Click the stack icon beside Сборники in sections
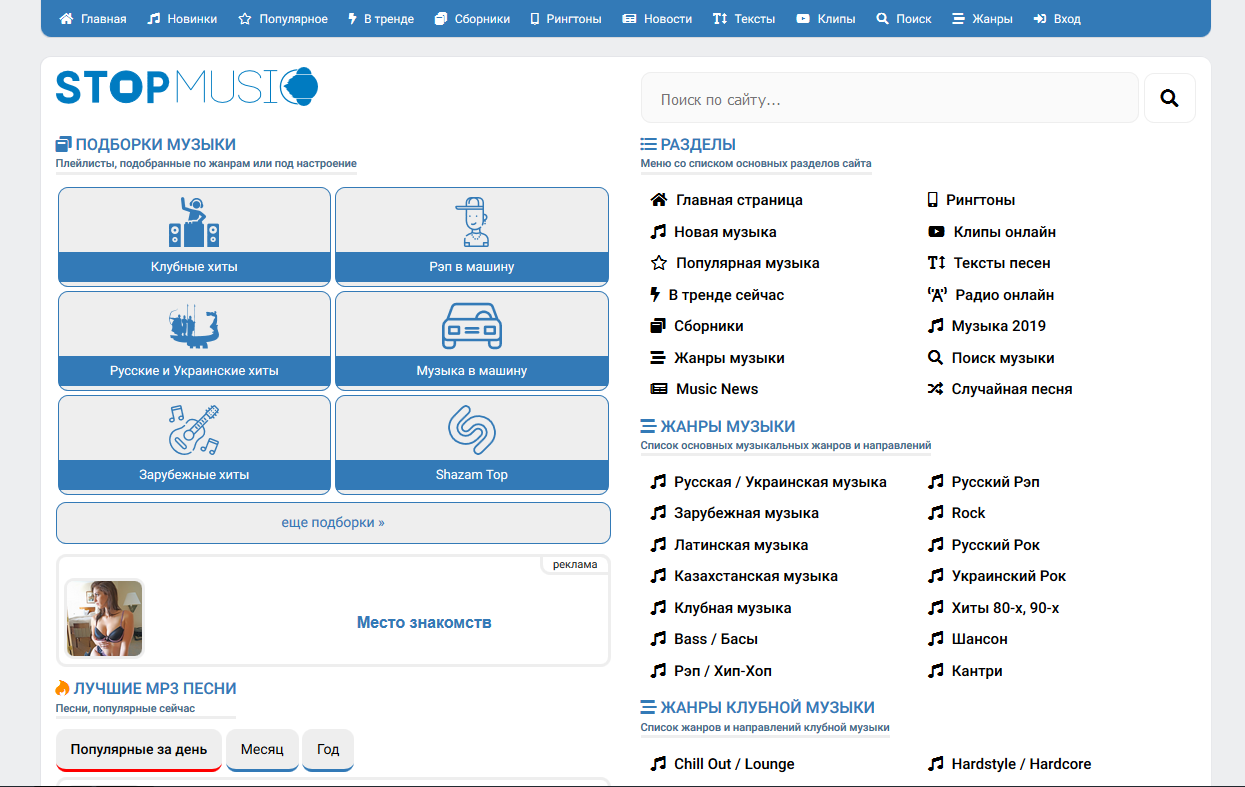The image size is (1245, 787). pyautogui.click(x=658, y=326)
